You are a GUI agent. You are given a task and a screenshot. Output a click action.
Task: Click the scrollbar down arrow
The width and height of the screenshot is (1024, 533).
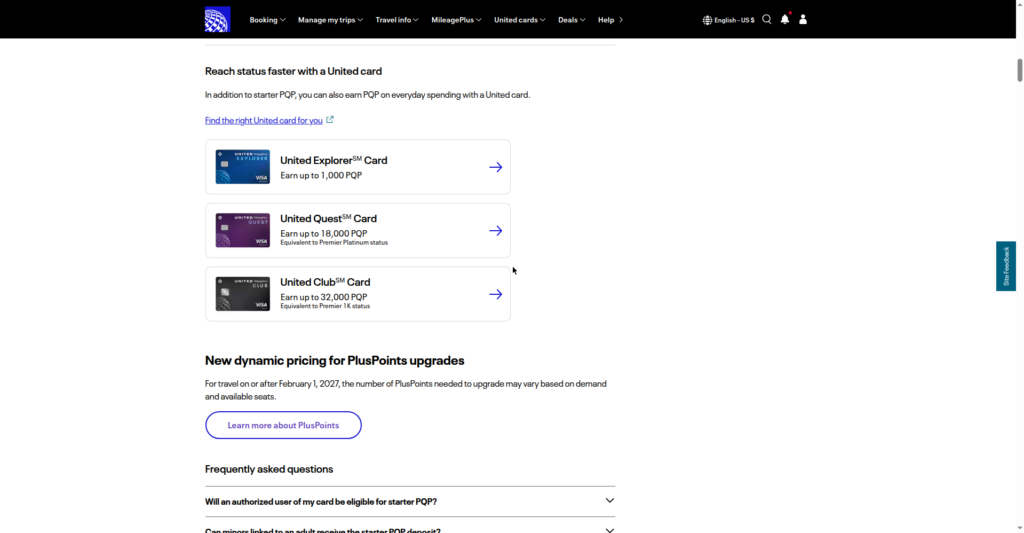tap(1019, 527)
